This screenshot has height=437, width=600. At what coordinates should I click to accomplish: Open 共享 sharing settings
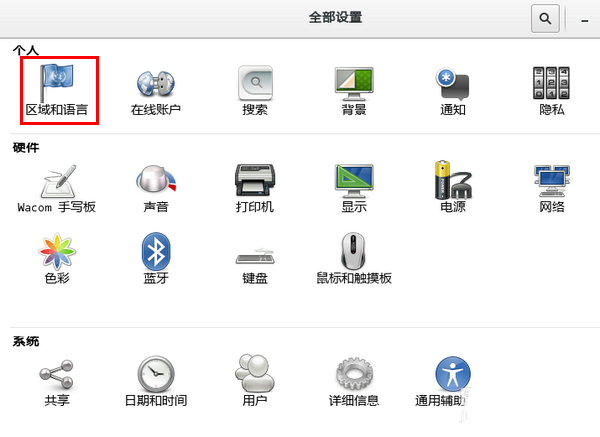57,382
